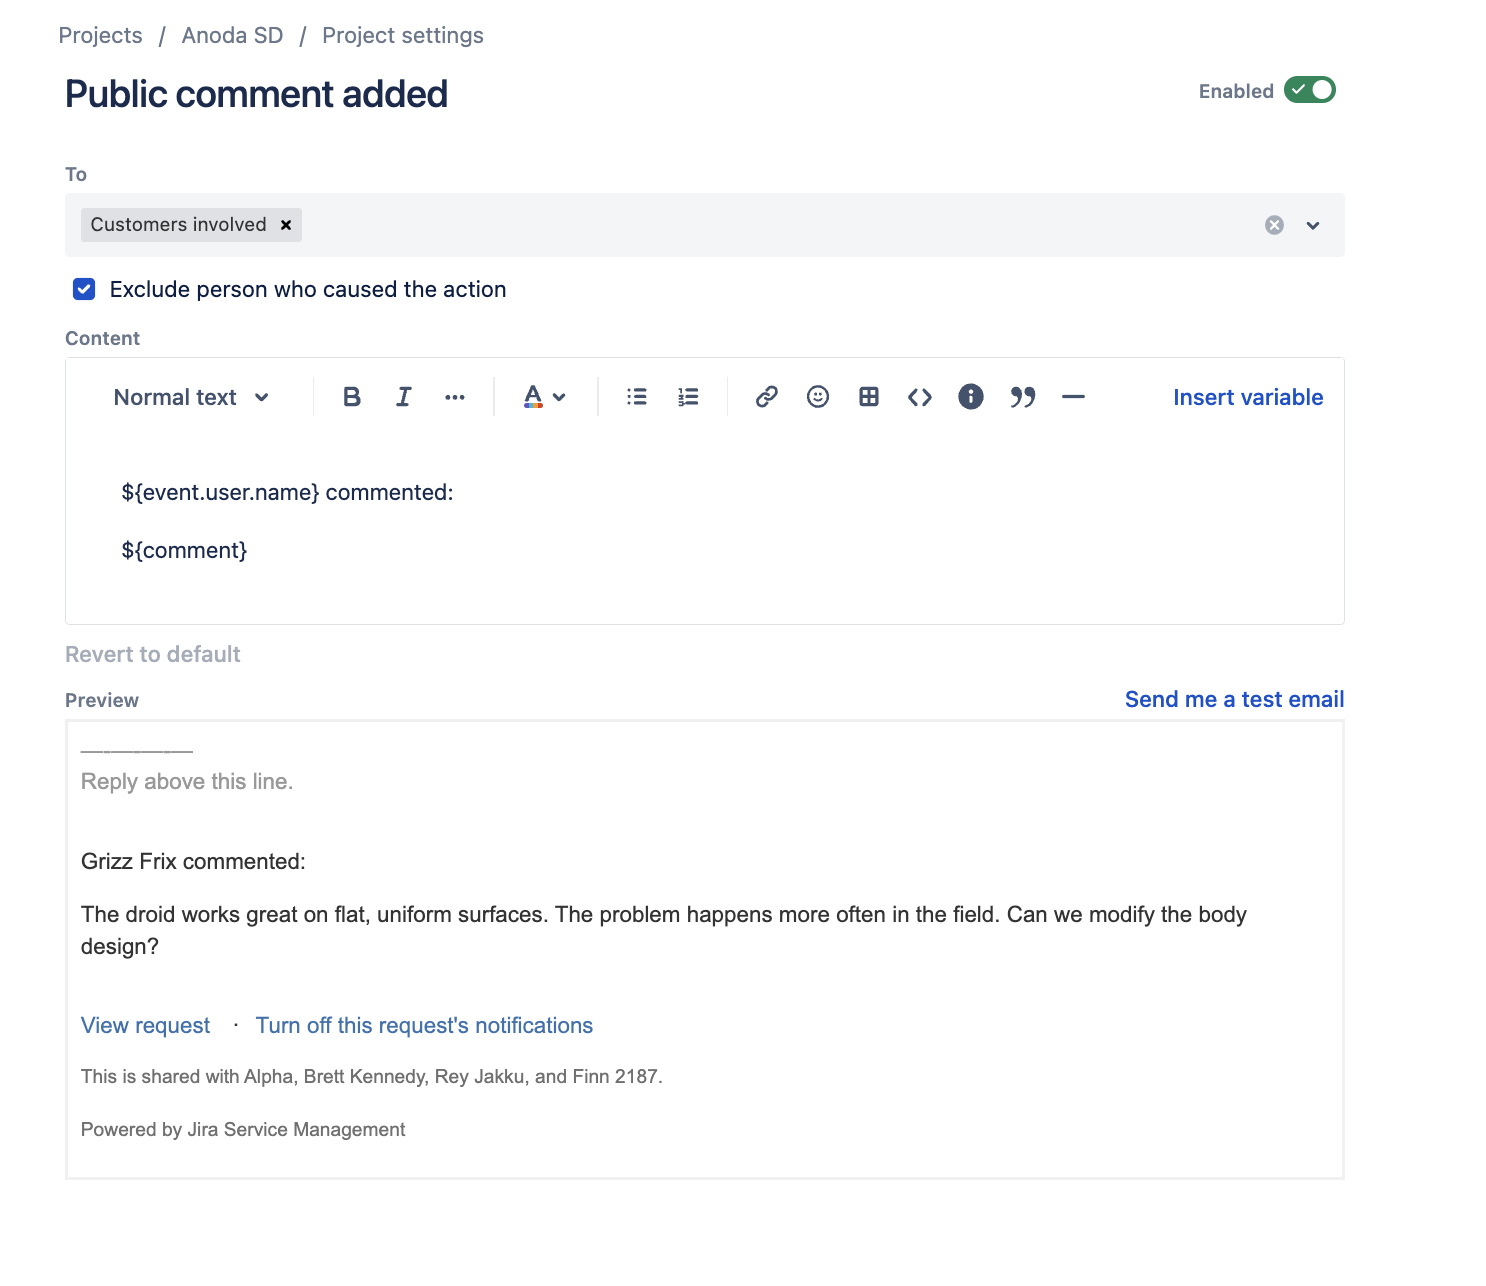
Task: Open more formatting options
Action: (455, 397)
